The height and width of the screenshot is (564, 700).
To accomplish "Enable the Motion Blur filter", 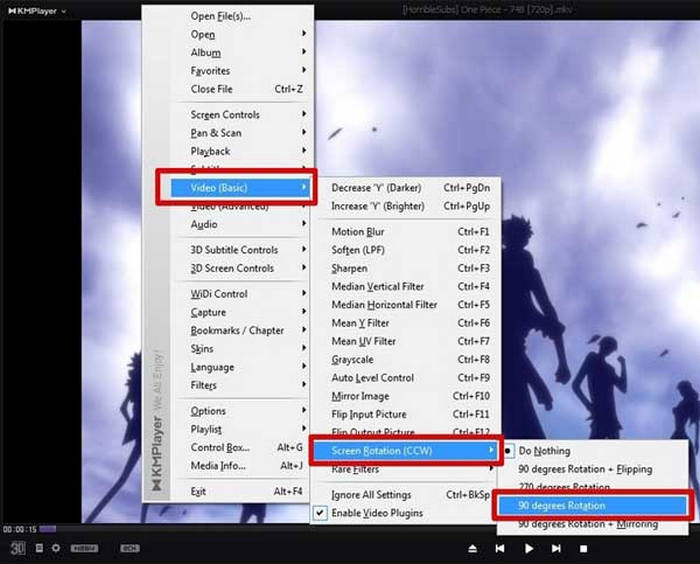I will coord(404,232).
